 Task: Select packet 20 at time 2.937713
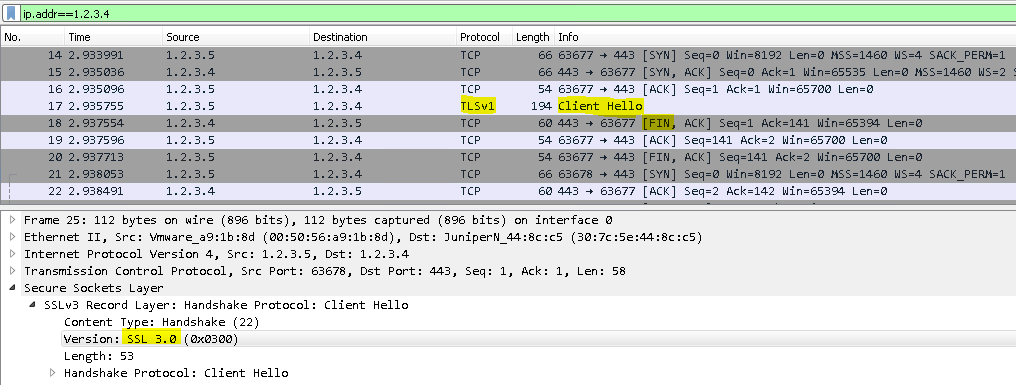pyautogui.click(x=508, y=157)
